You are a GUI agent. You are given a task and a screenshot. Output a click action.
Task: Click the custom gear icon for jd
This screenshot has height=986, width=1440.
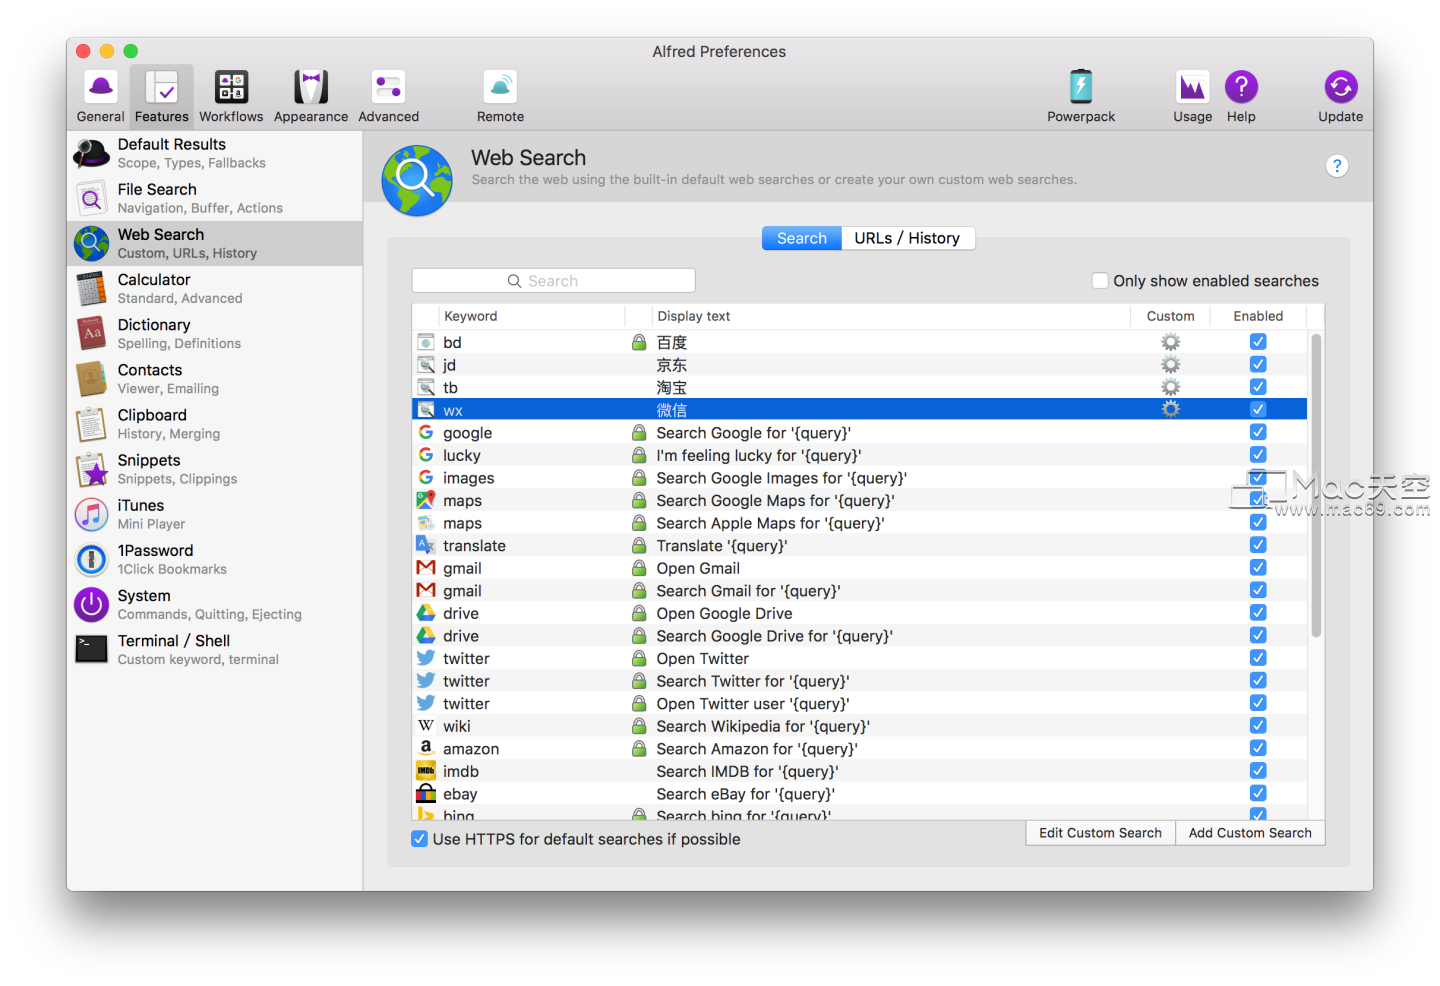pos(1170,365)
